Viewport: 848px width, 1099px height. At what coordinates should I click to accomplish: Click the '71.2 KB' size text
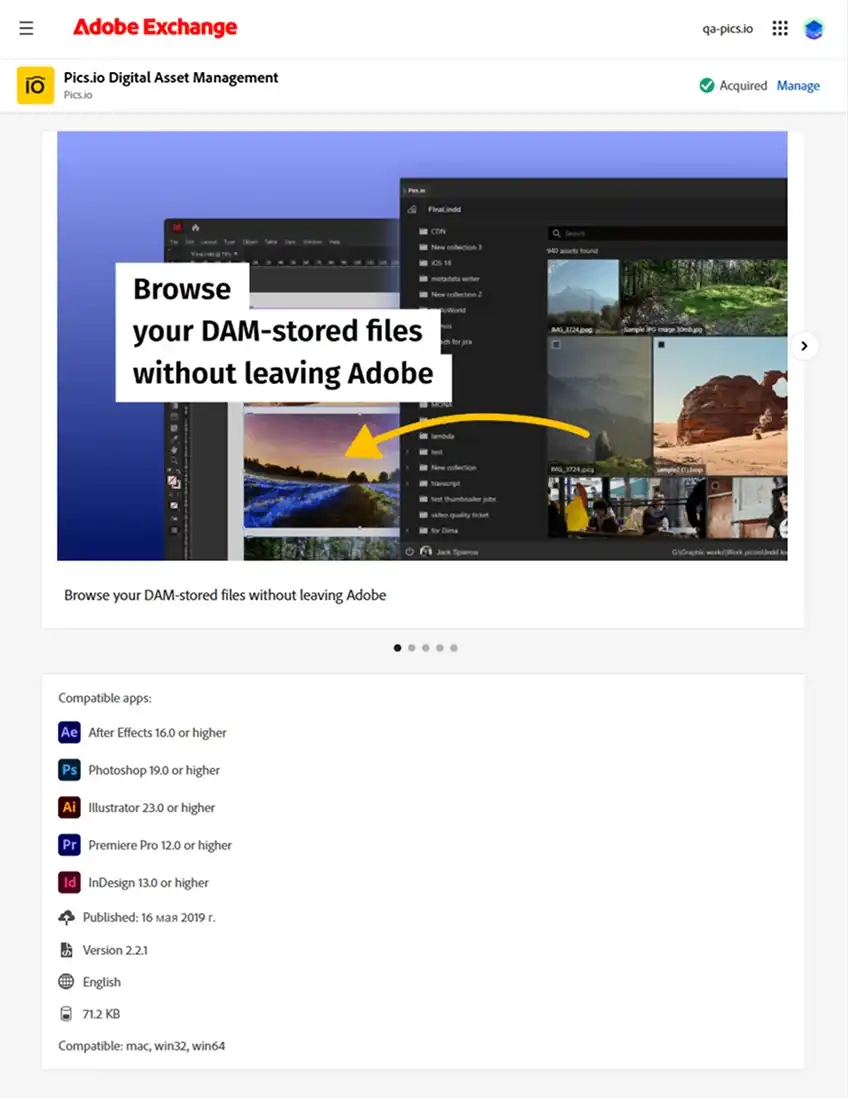coord(101,1014)
